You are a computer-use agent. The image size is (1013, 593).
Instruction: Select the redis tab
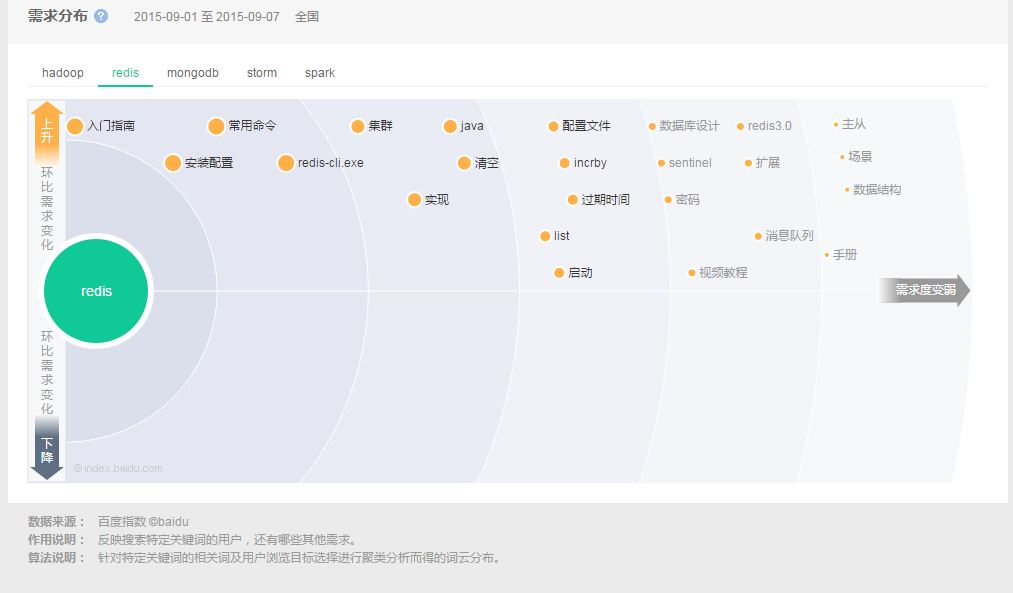coord(125,73)
